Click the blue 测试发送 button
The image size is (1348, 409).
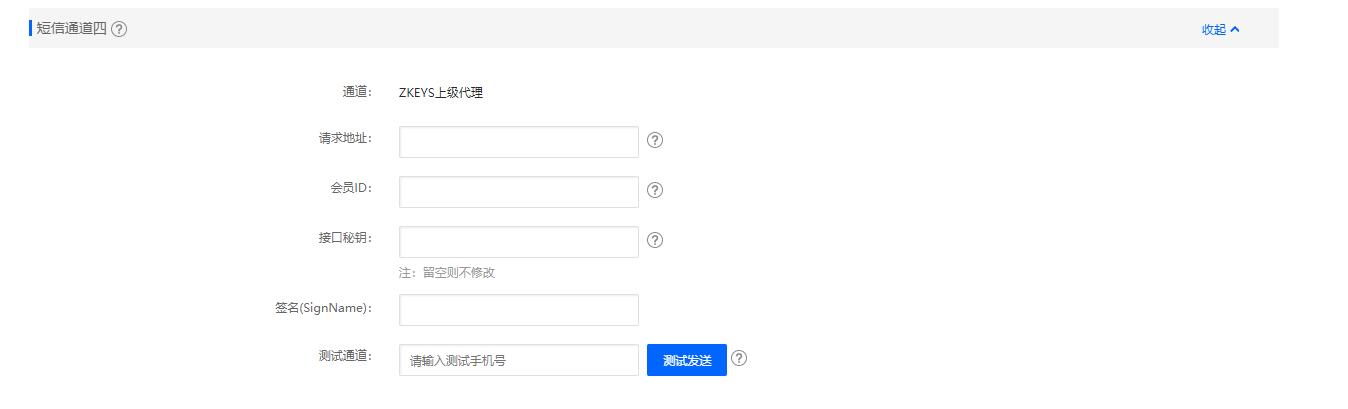(x=687, y=360)
